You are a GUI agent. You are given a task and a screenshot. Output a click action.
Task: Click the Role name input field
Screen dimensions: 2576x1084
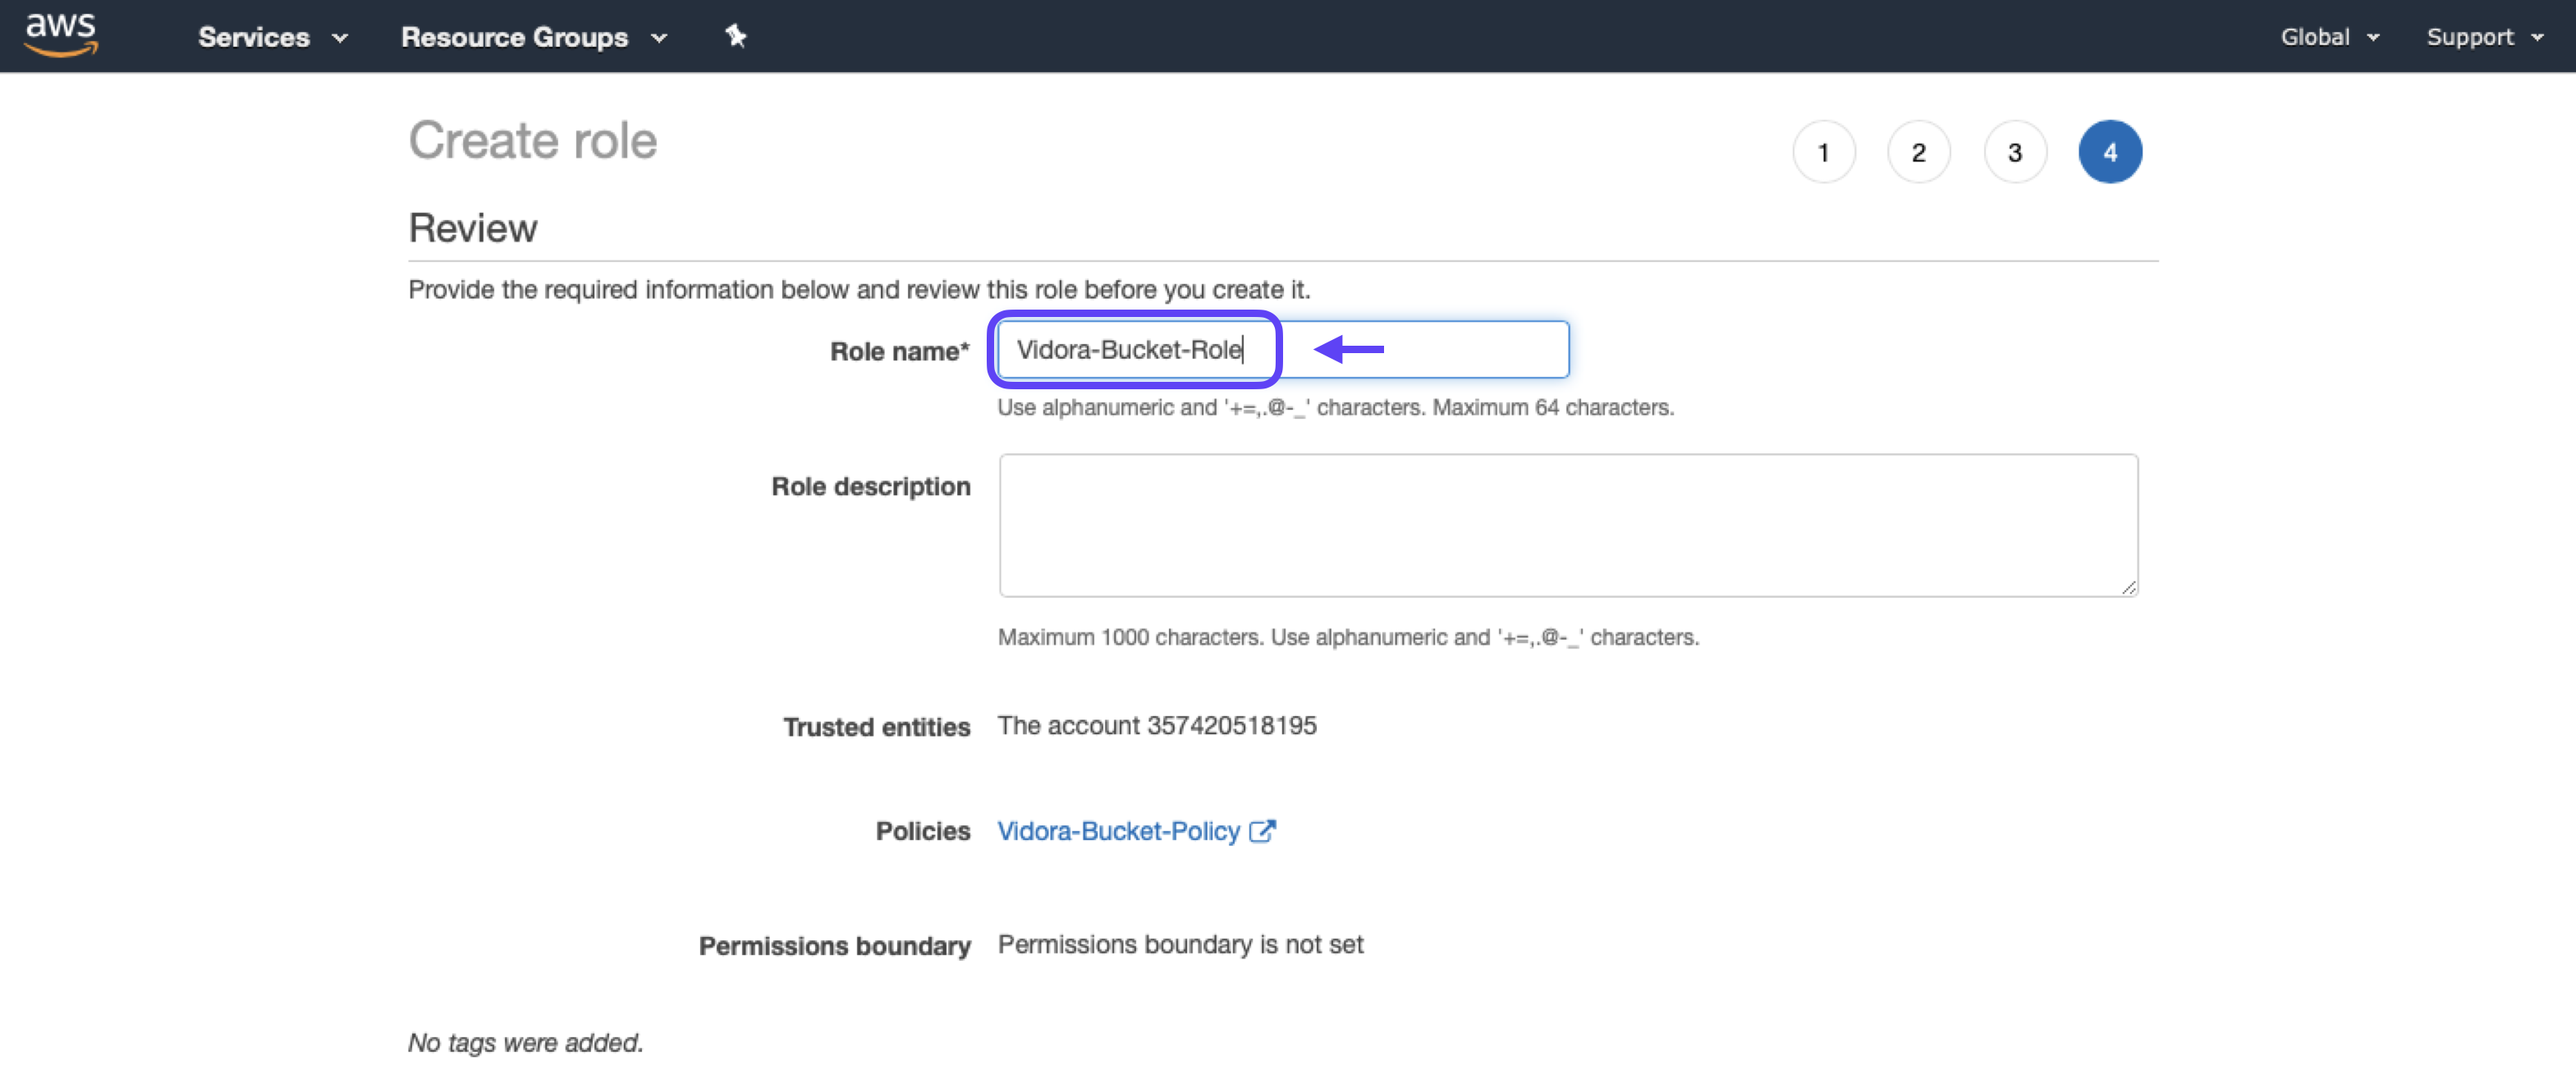click(x=1282, y=349)
